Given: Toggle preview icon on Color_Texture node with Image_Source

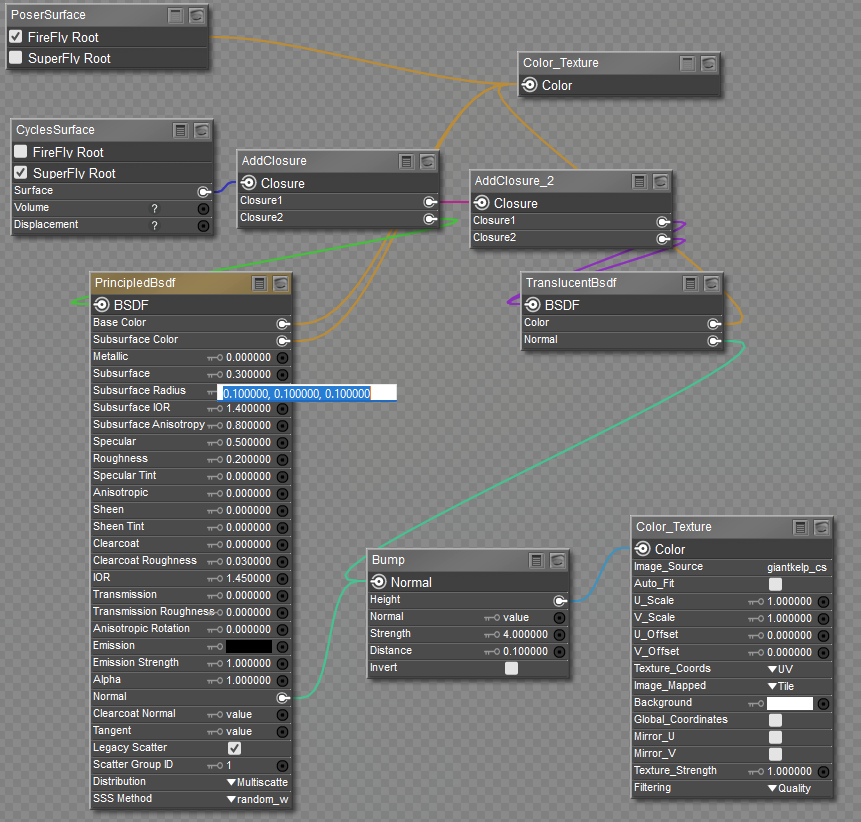Looking at the screenshot, I should click(821, 528).
